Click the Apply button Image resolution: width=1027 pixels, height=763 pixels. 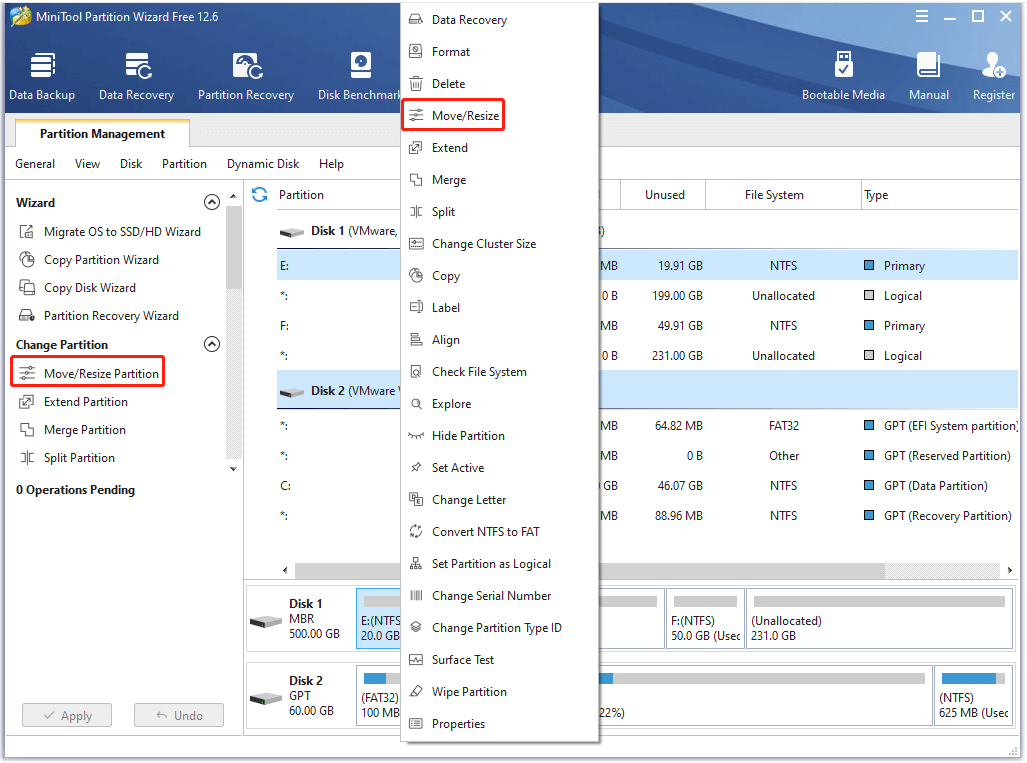tap(67, 716)
